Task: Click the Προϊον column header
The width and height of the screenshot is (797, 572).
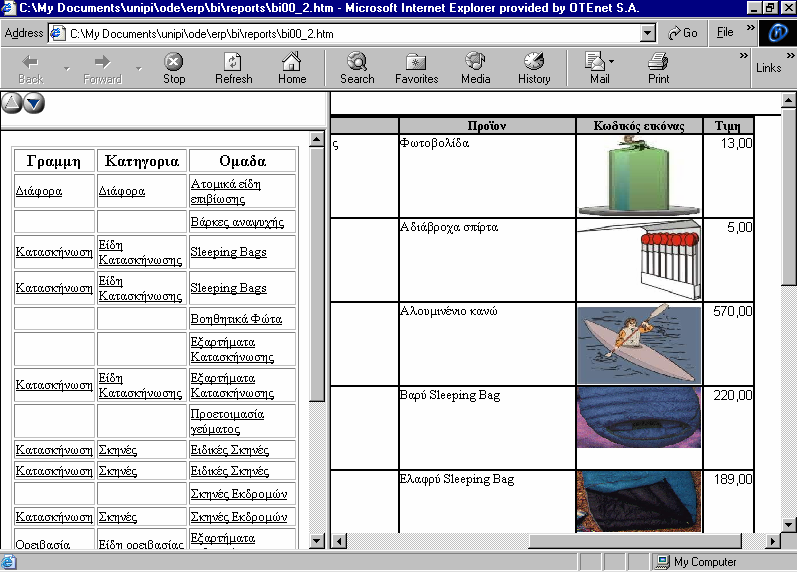Action: click(487, 126)
